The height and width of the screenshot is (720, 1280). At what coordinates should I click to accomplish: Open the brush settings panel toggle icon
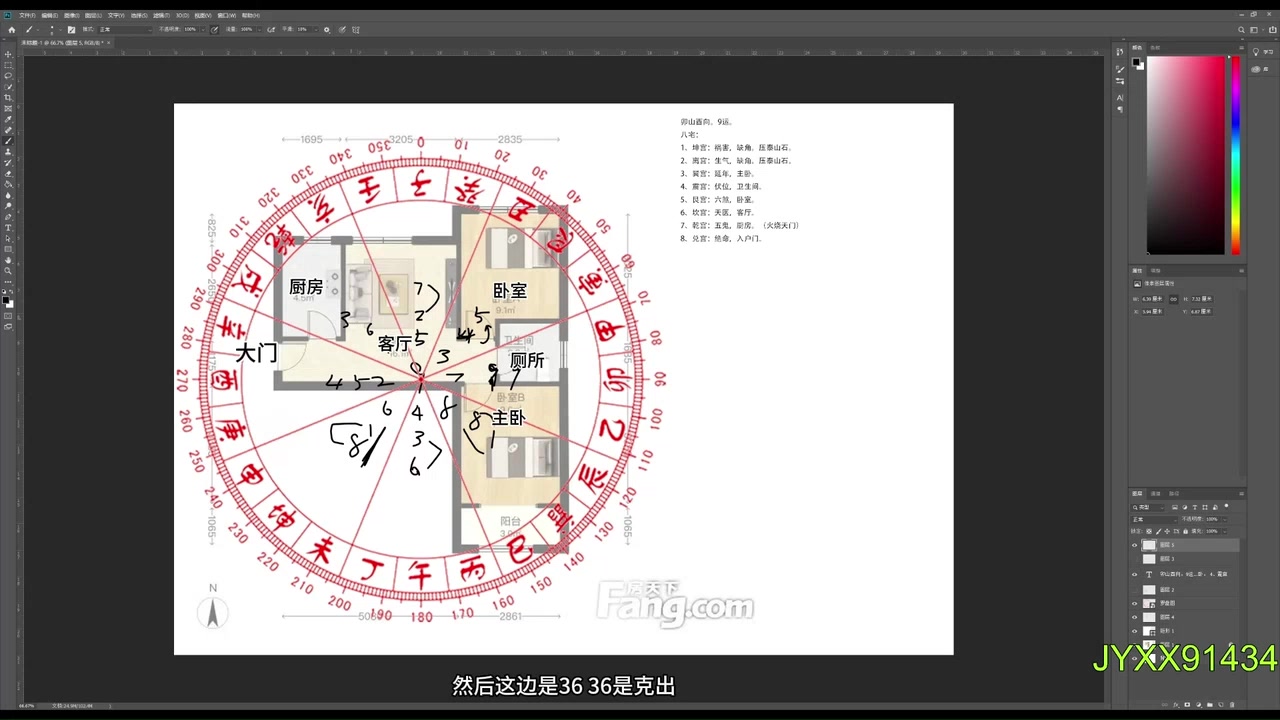[71, 29]
